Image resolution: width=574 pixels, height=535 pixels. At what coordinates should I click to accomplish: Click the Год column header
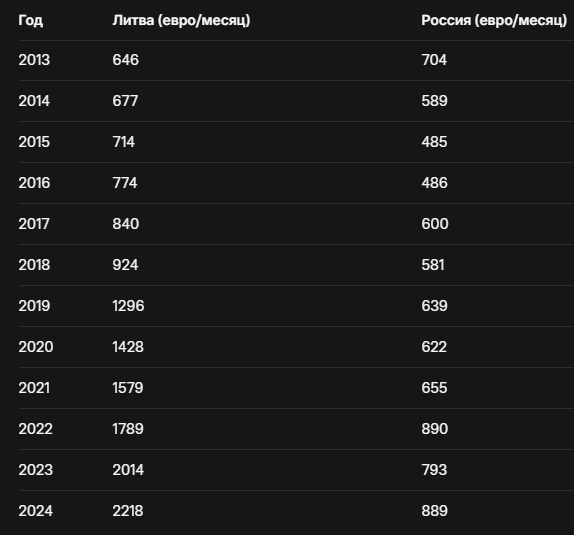[x=30, y=21]
